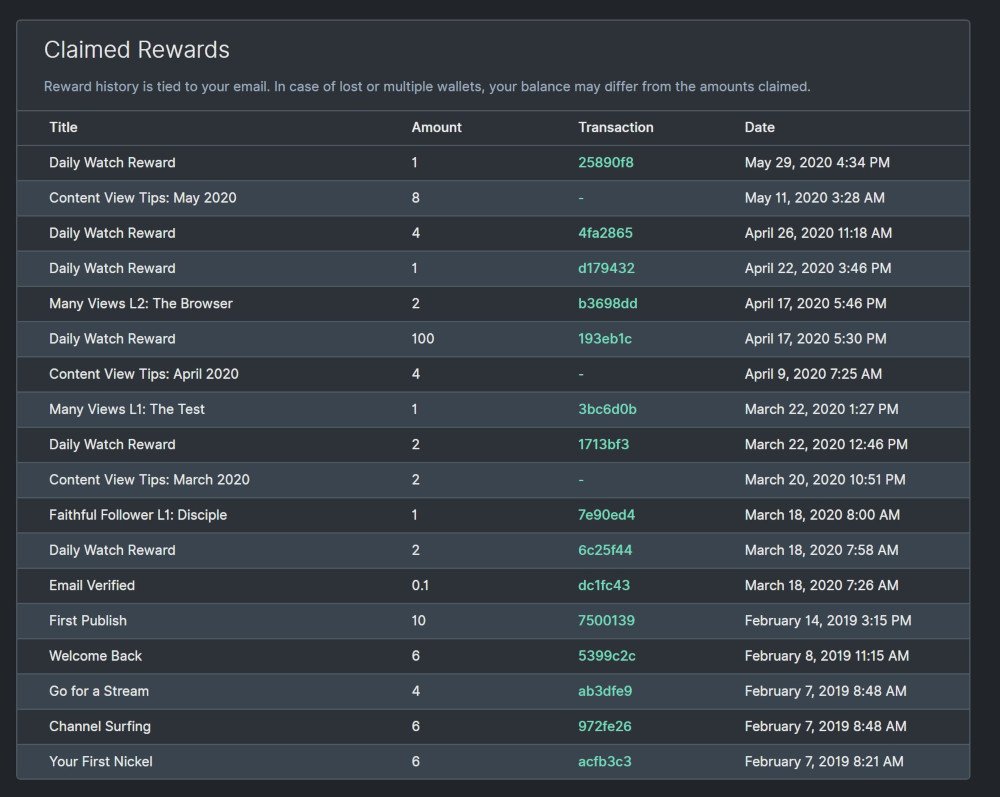Image resolution: width=1000 pixels, height=797 pixels.
Task: Click the amount 10 for First Publish
Action: [418, 620]
